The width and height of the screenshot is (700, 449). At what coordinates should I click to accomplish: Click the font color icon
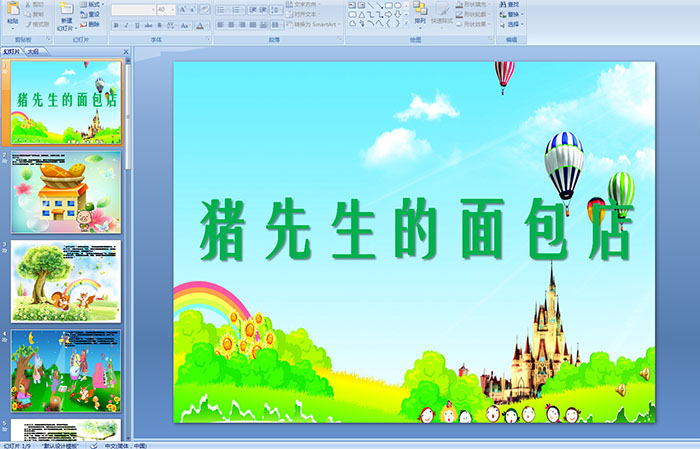199,24
